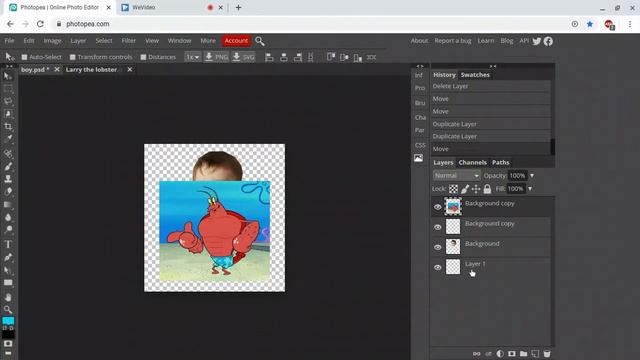
Task: Open the Learn link
Action: [486, 41]
